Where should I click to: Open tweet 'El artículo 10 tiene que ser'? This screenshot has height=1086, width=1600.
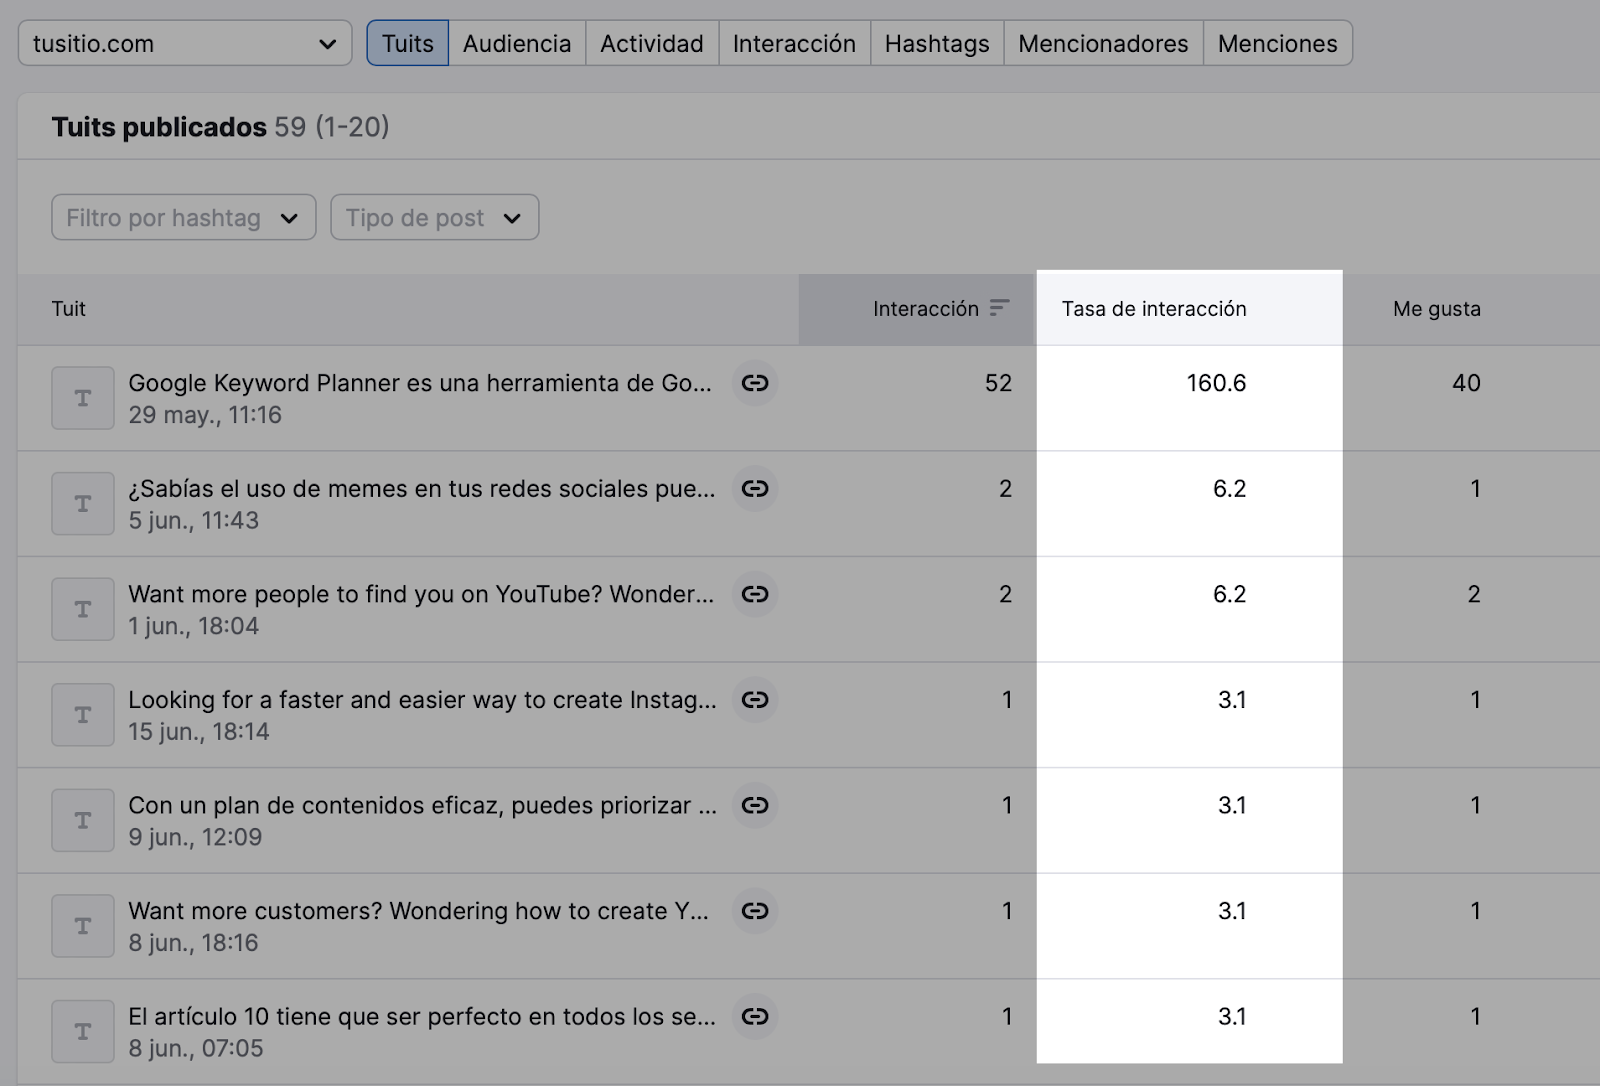pos(422,1016)
